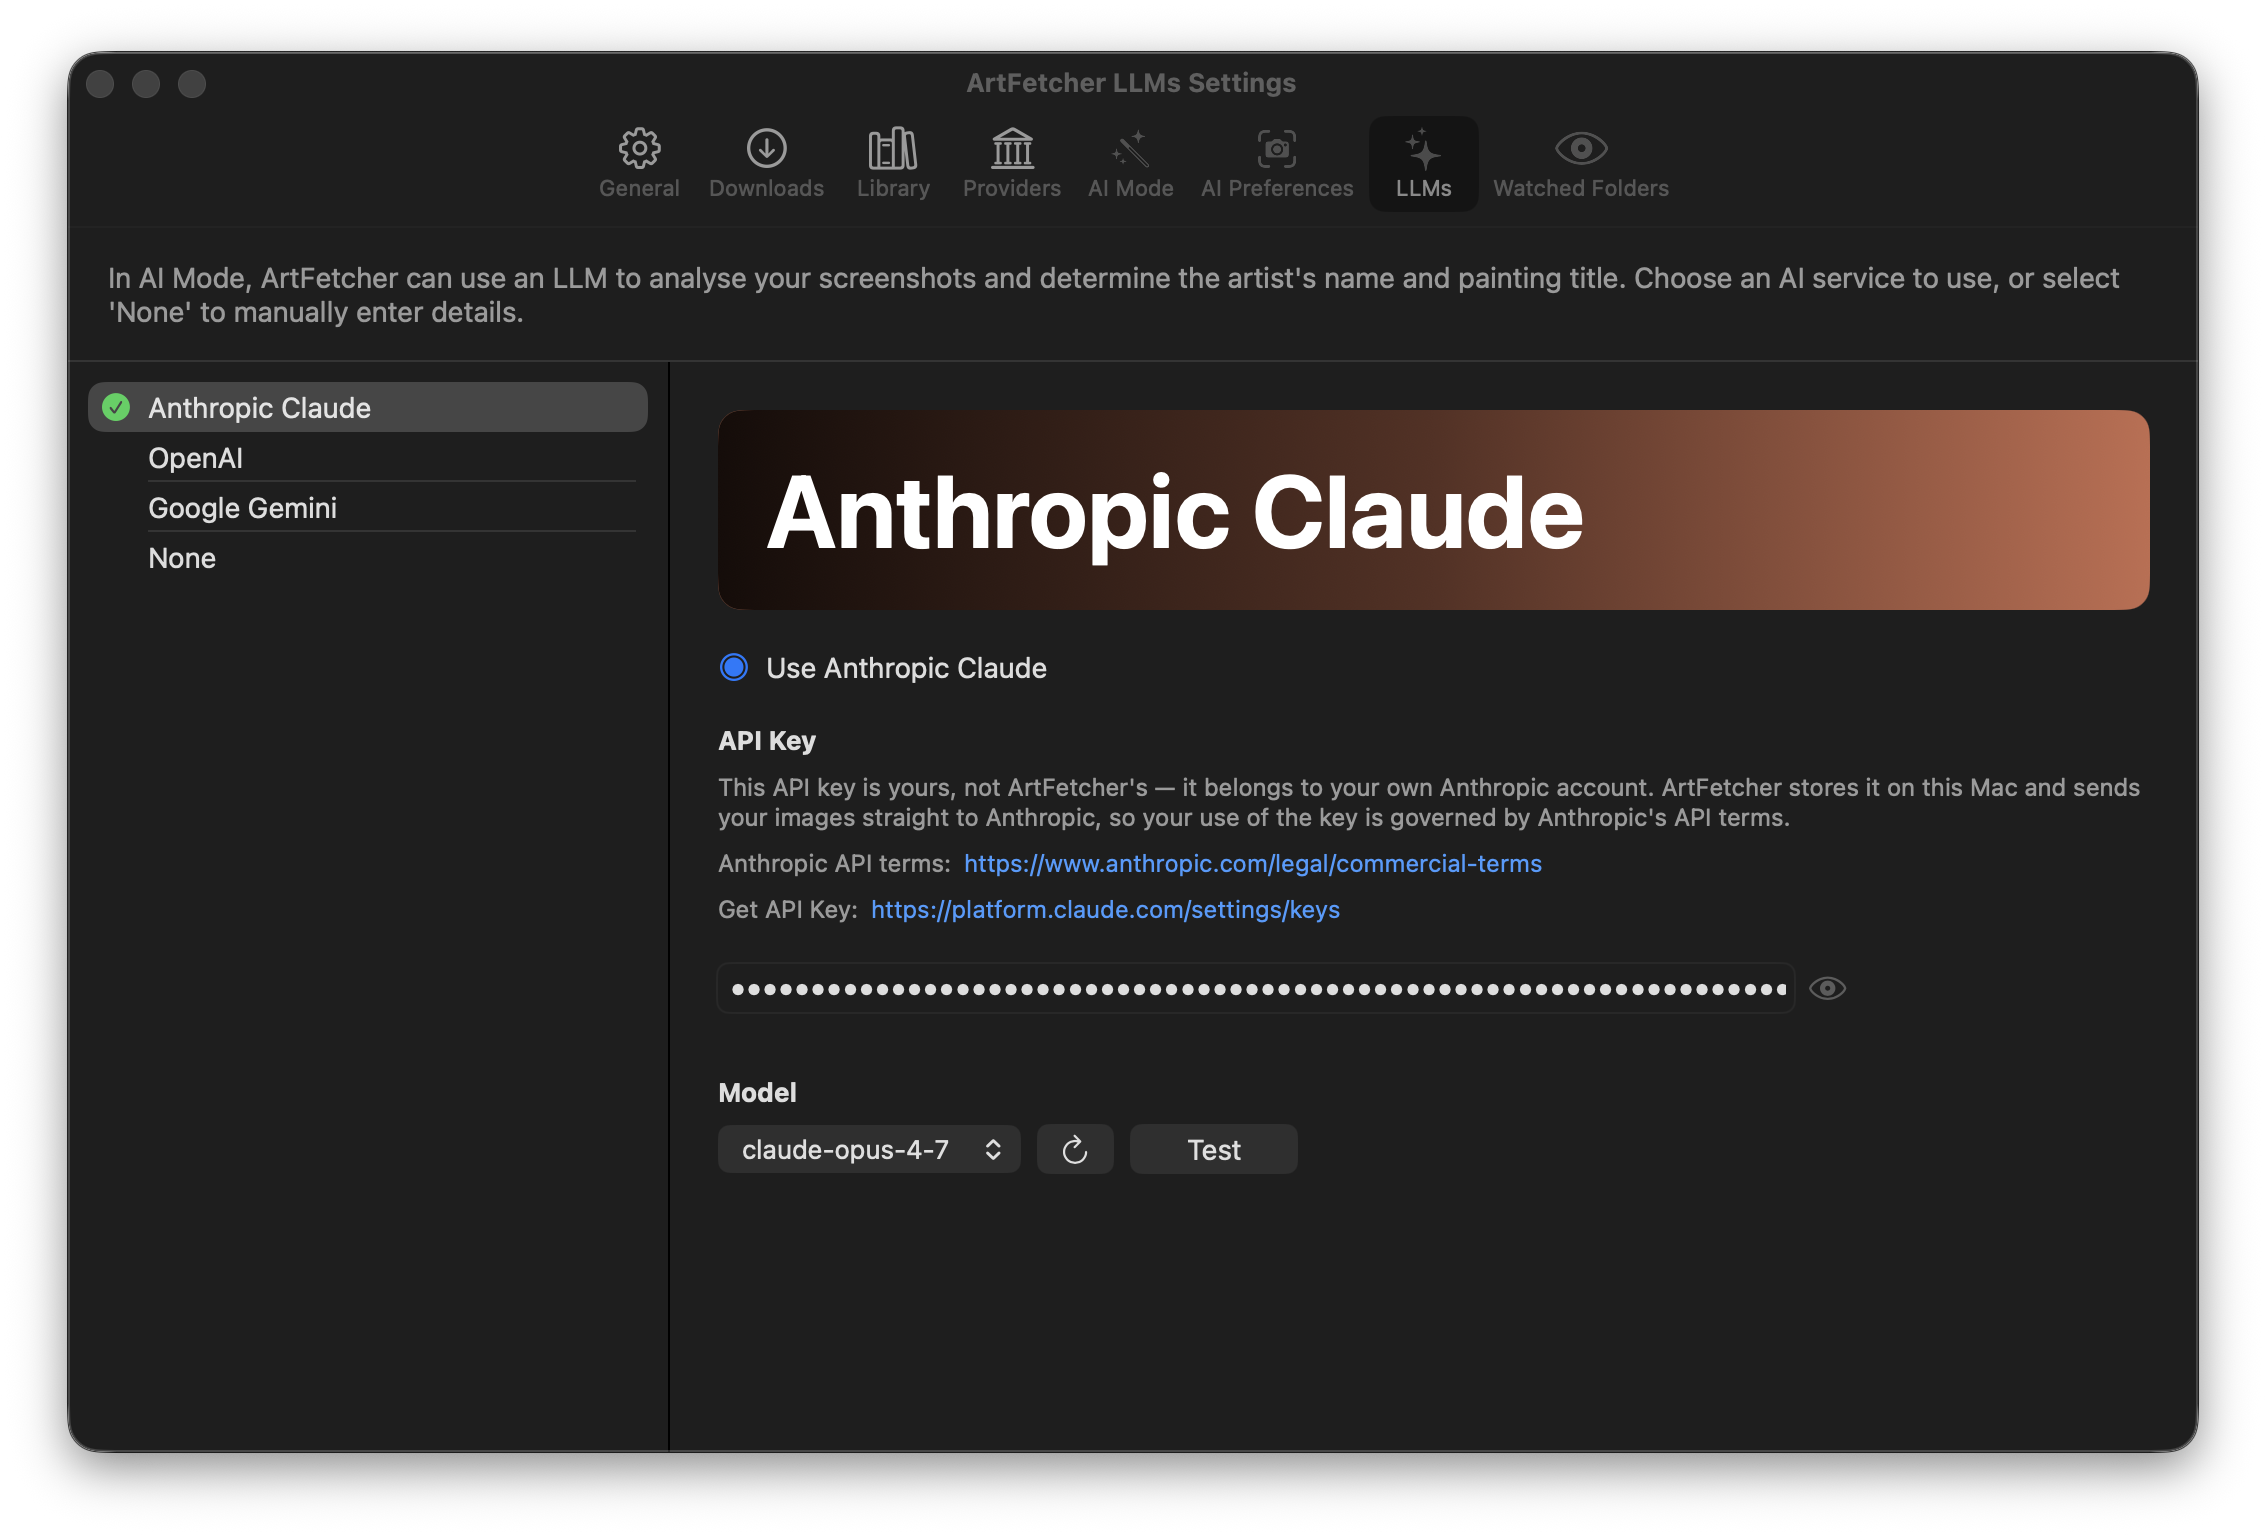Minimize the ArtFetcher settings window
The image size is (2266, 1536).
pos(146,84)
